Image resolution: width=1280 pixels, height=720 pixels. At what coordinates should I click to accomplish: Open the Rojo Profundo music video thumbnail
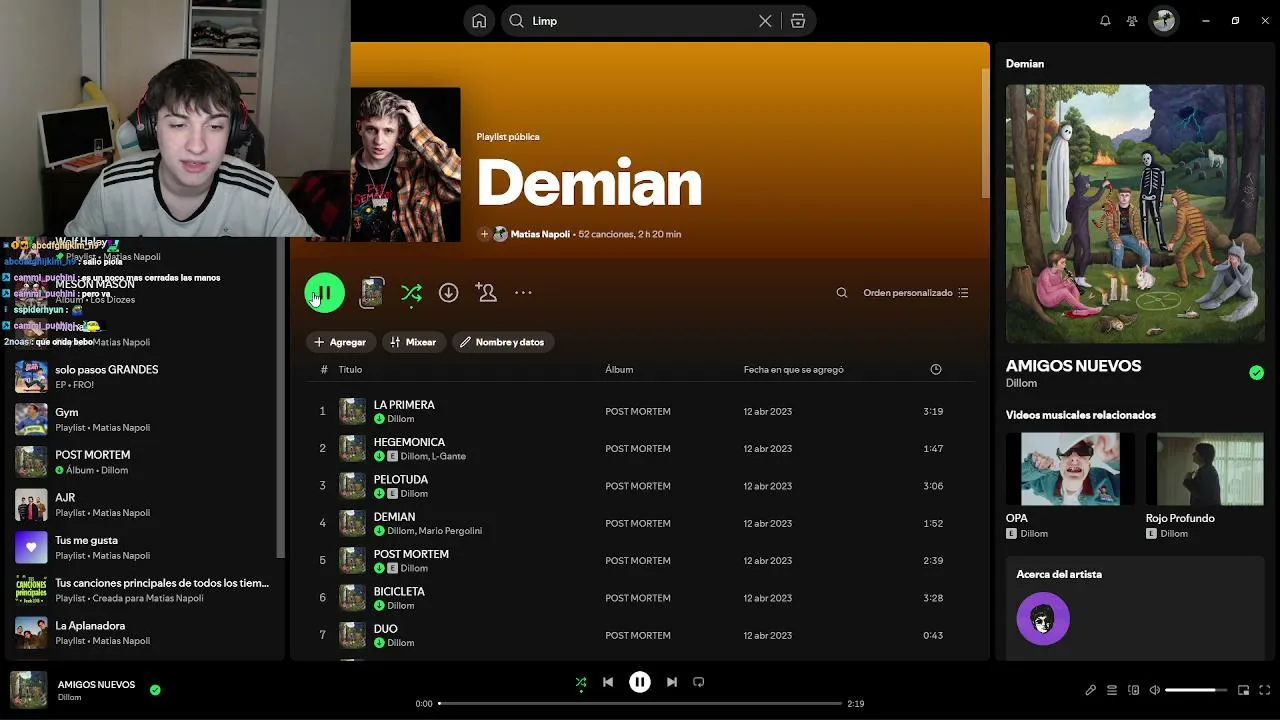(1205, 469)
